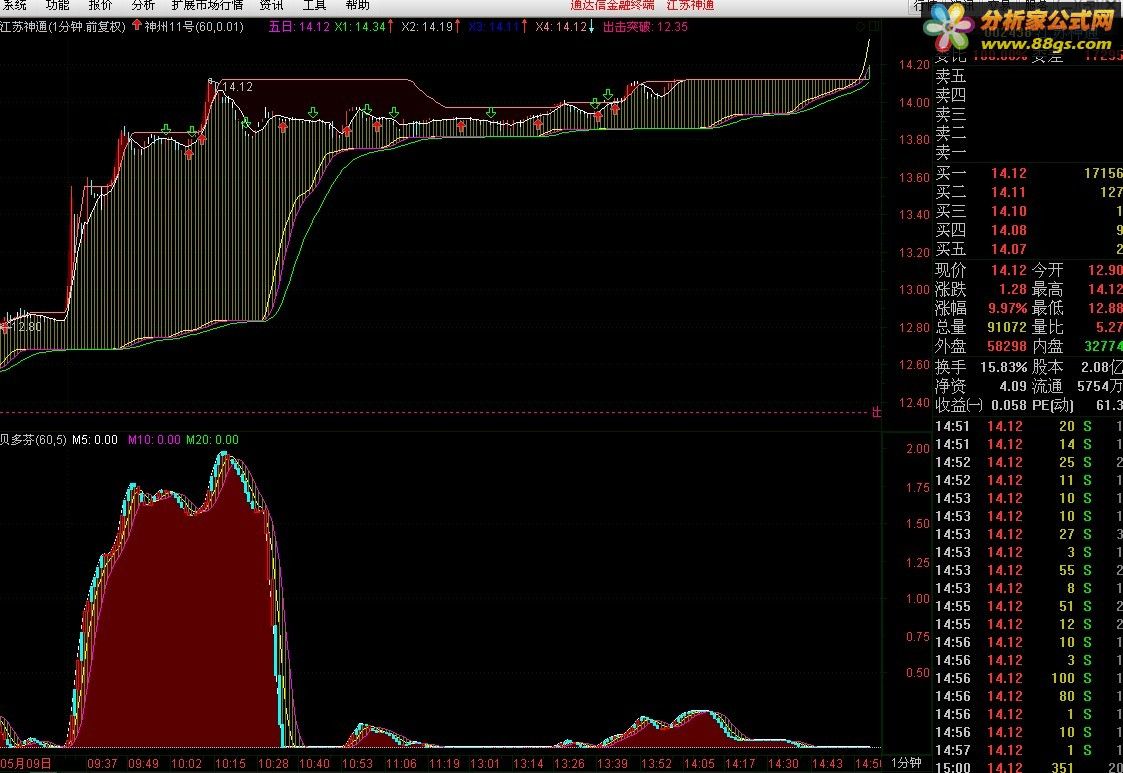This screenshot has width=1123, height=773.
Task: Click the X2: 14.19 indicator value
Action: coord(428,27)
